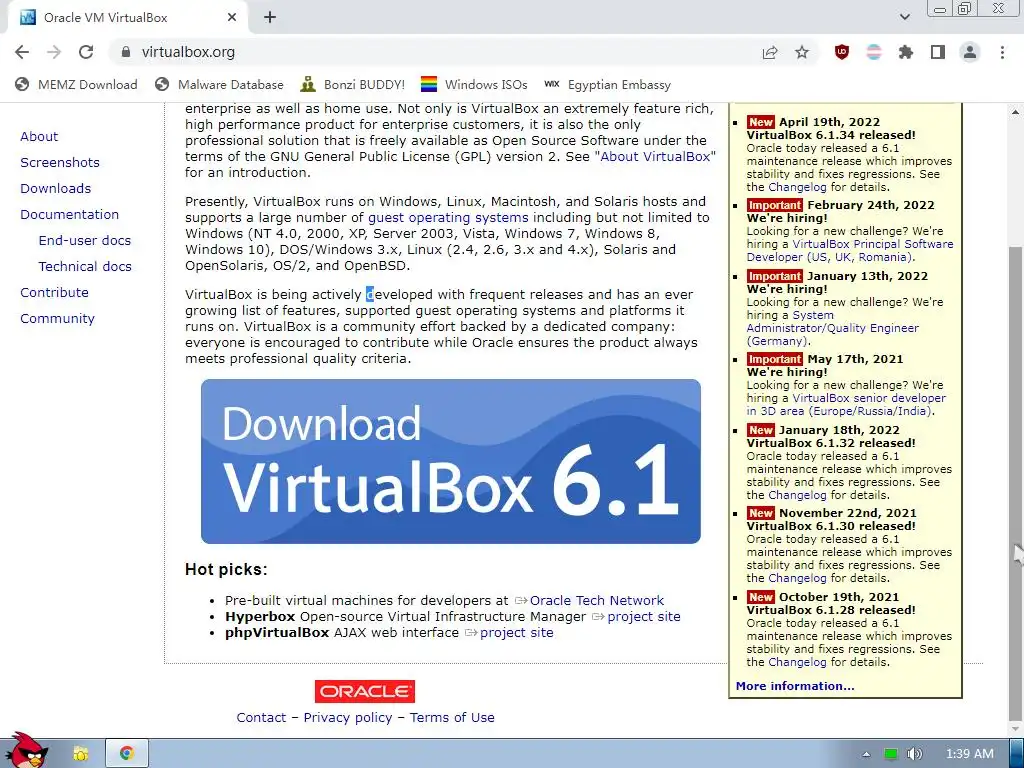Image resolution: width=1024 pixels, height=768 pixels.
Task: Go back to previous page
Action: [22, 52]
